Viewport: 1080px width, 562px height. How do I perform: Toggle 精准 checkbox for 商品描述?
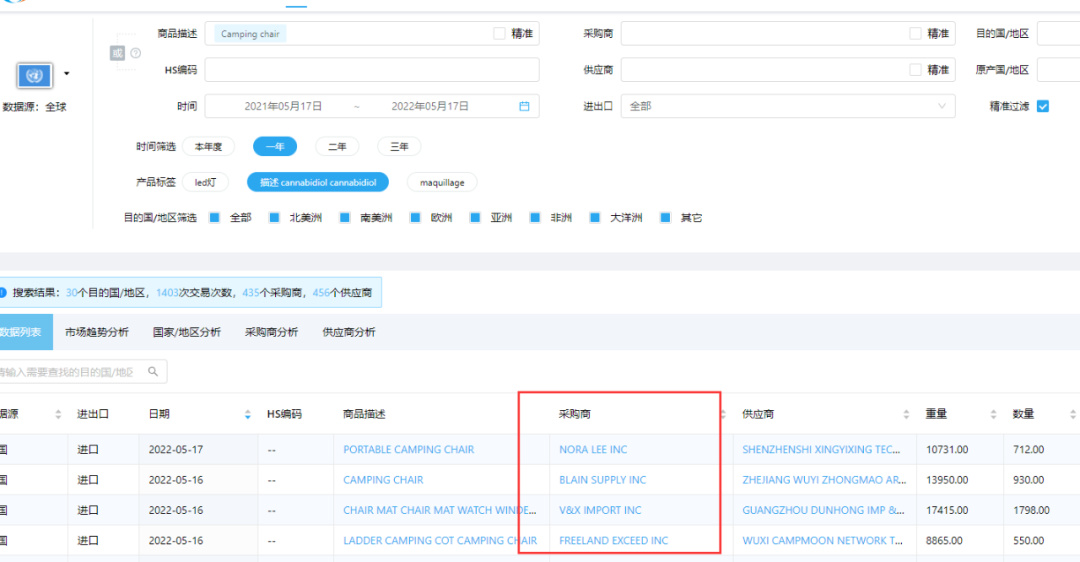click(x=500, y=34)
